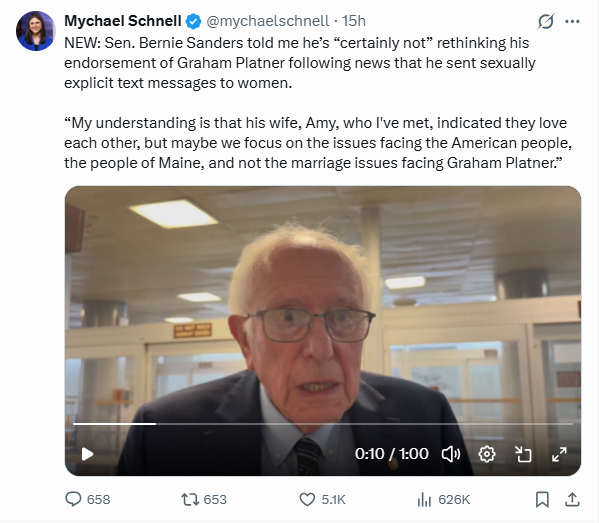The height and width of the screenshot is (523, 599).
Task: Expand the video to fullscreen
Action: (559, 454)
